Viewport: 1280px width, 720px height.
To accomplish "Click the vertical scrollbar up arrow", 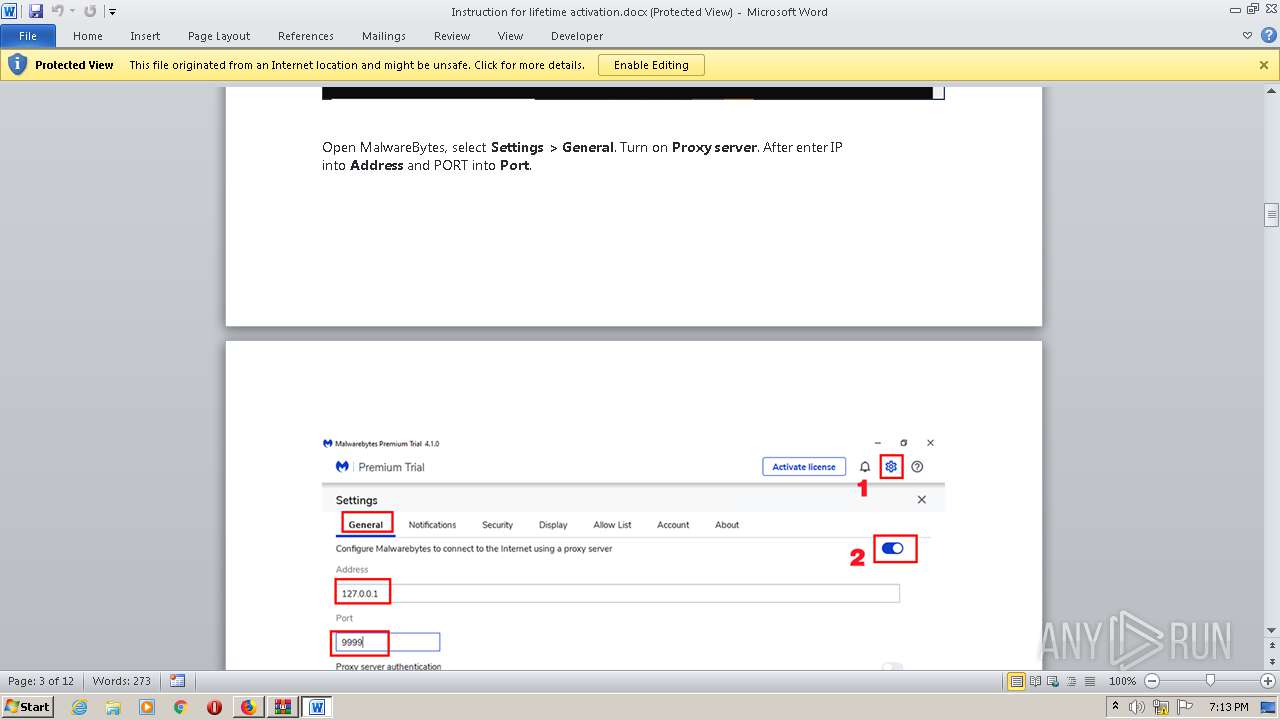I will tap(1271, 91).
